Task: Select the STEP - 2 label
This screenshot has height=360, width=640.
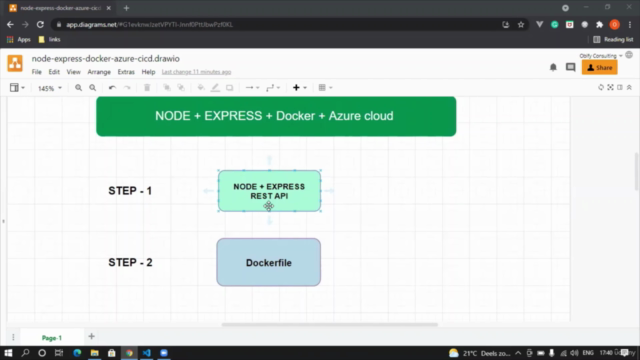Action: click(x=130, y=262)
